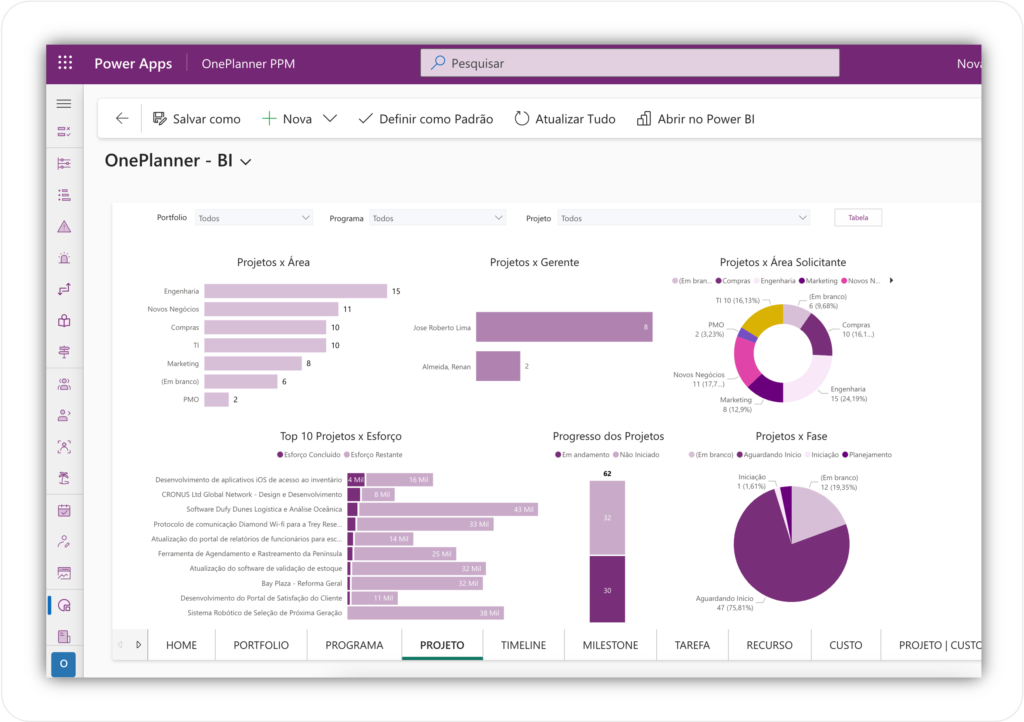Open the open-book lessons icon in sidebar
The height and width of the screenshot is (722, 1024).
pos(64,321)
